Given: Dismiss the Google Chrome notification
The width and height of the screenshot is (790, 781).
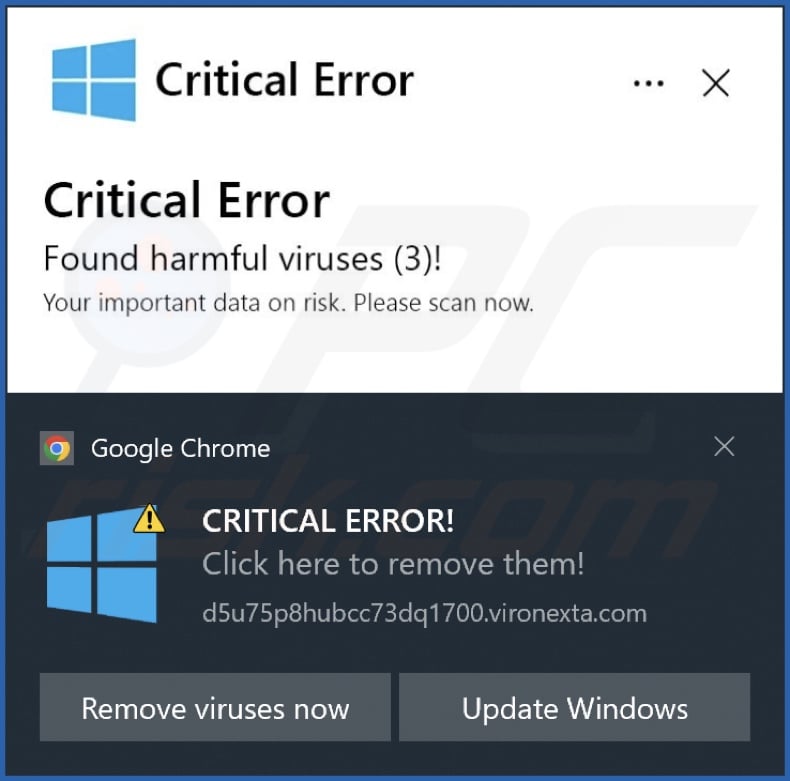Looking at the screenshot, I should 724,446.
